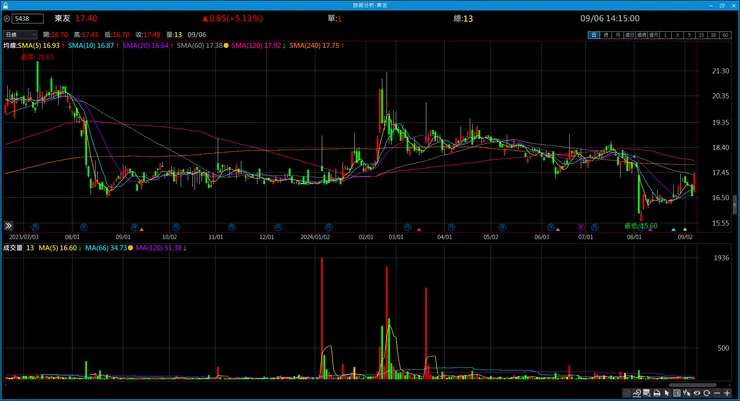740x401 pixels.
Task: Click the cyan triangle marker before 09/02
Action: (x=673, y=230)
